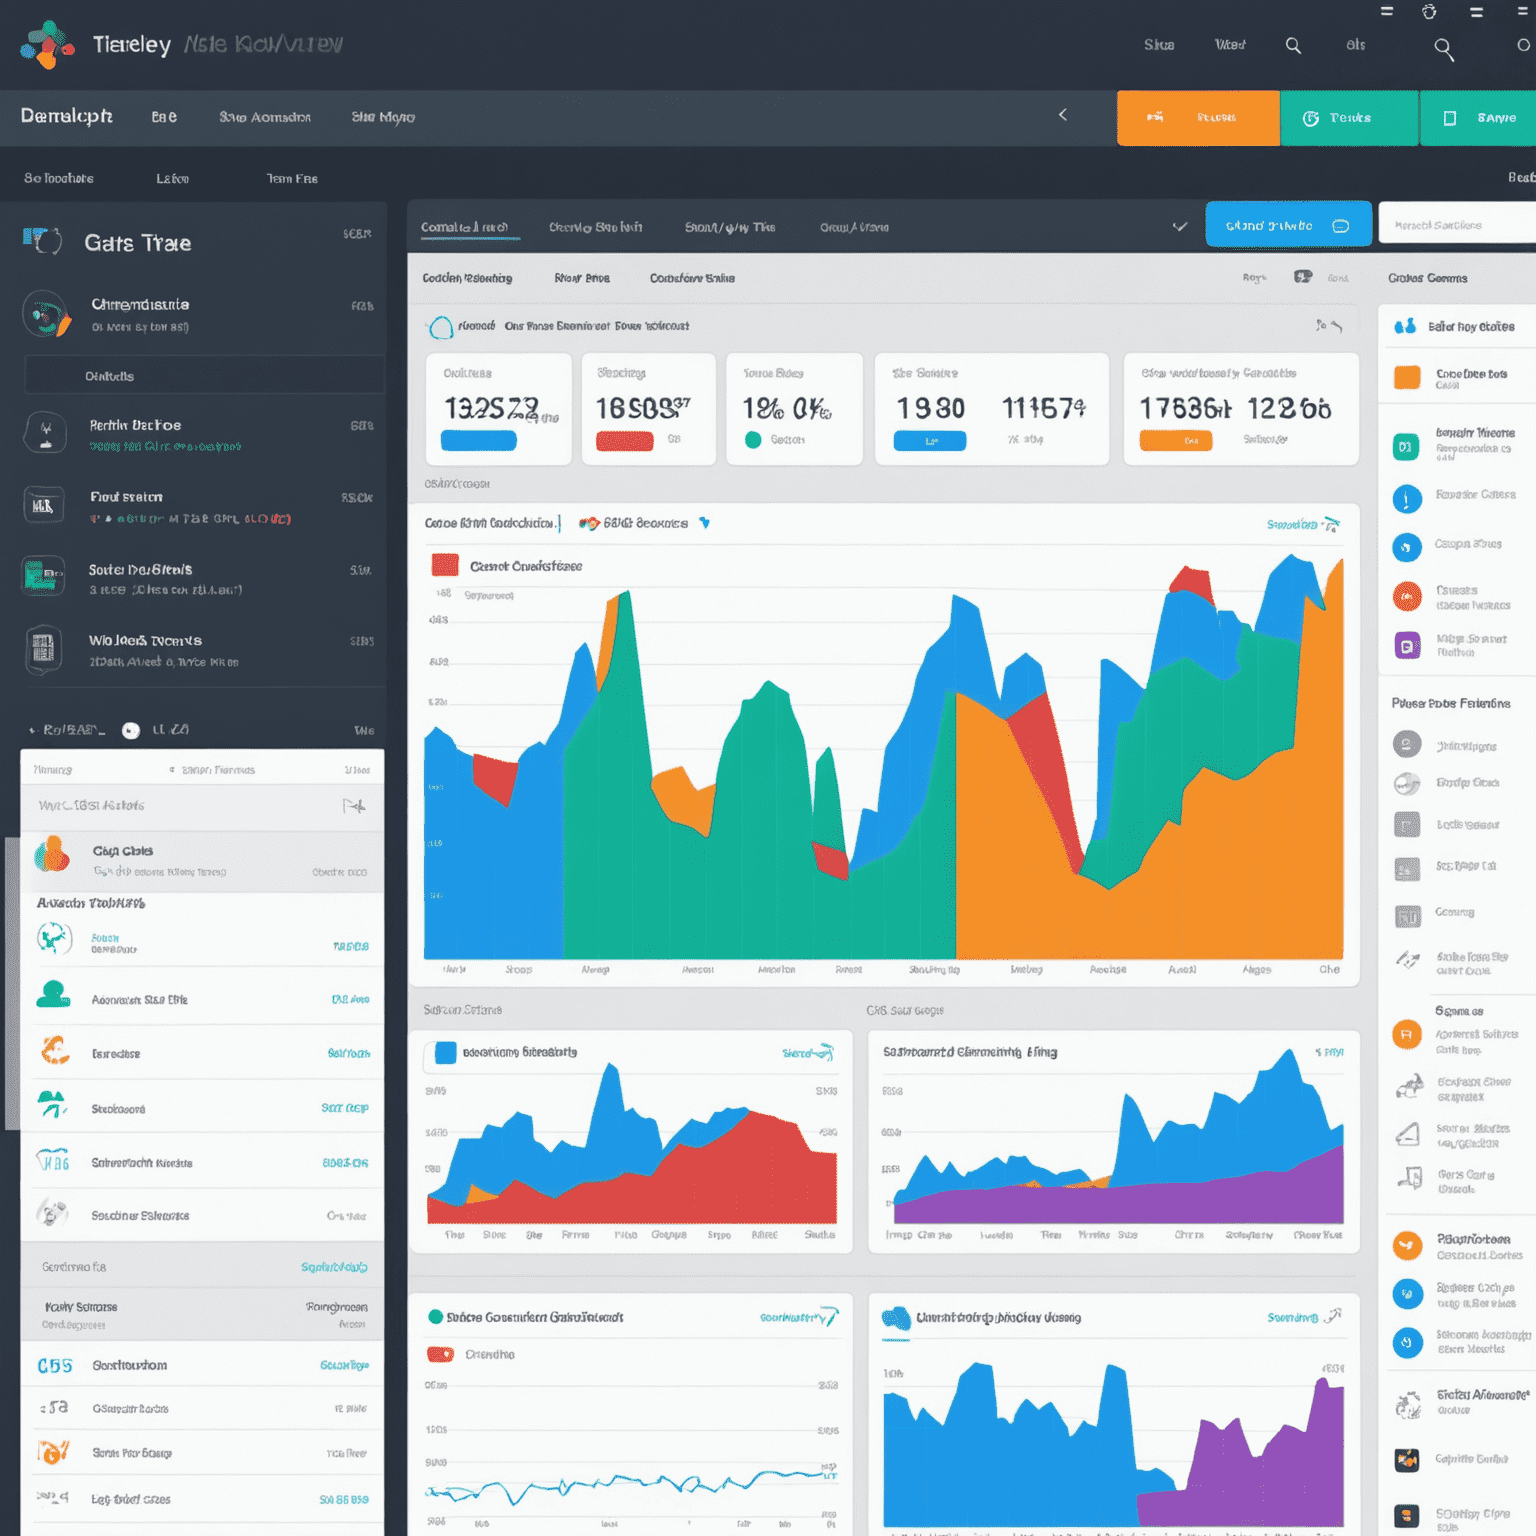This screenshot has width=1536, height=1536.
Task: Click the Gats Trae header icon
Action: point(42,241)
